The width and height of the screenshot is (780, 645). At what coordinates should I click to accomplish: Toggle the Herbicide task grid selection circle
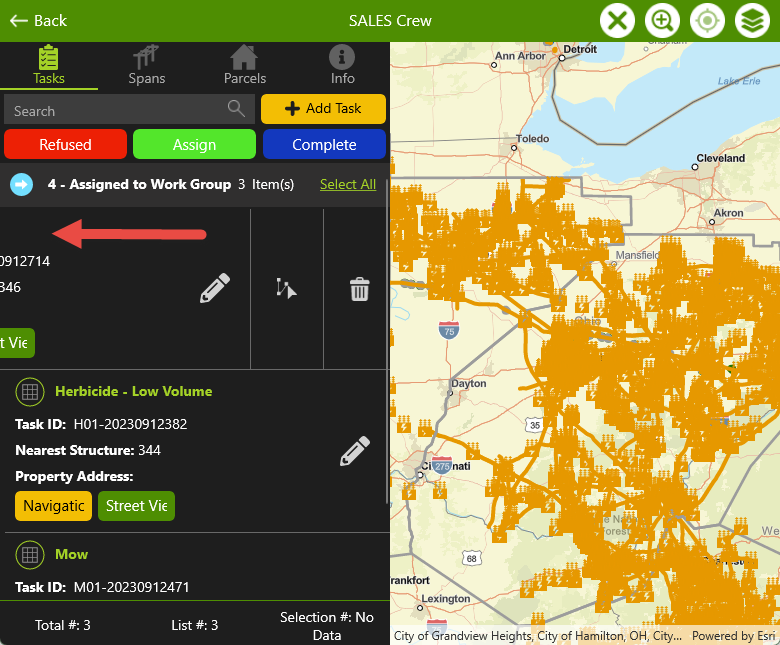30,391
